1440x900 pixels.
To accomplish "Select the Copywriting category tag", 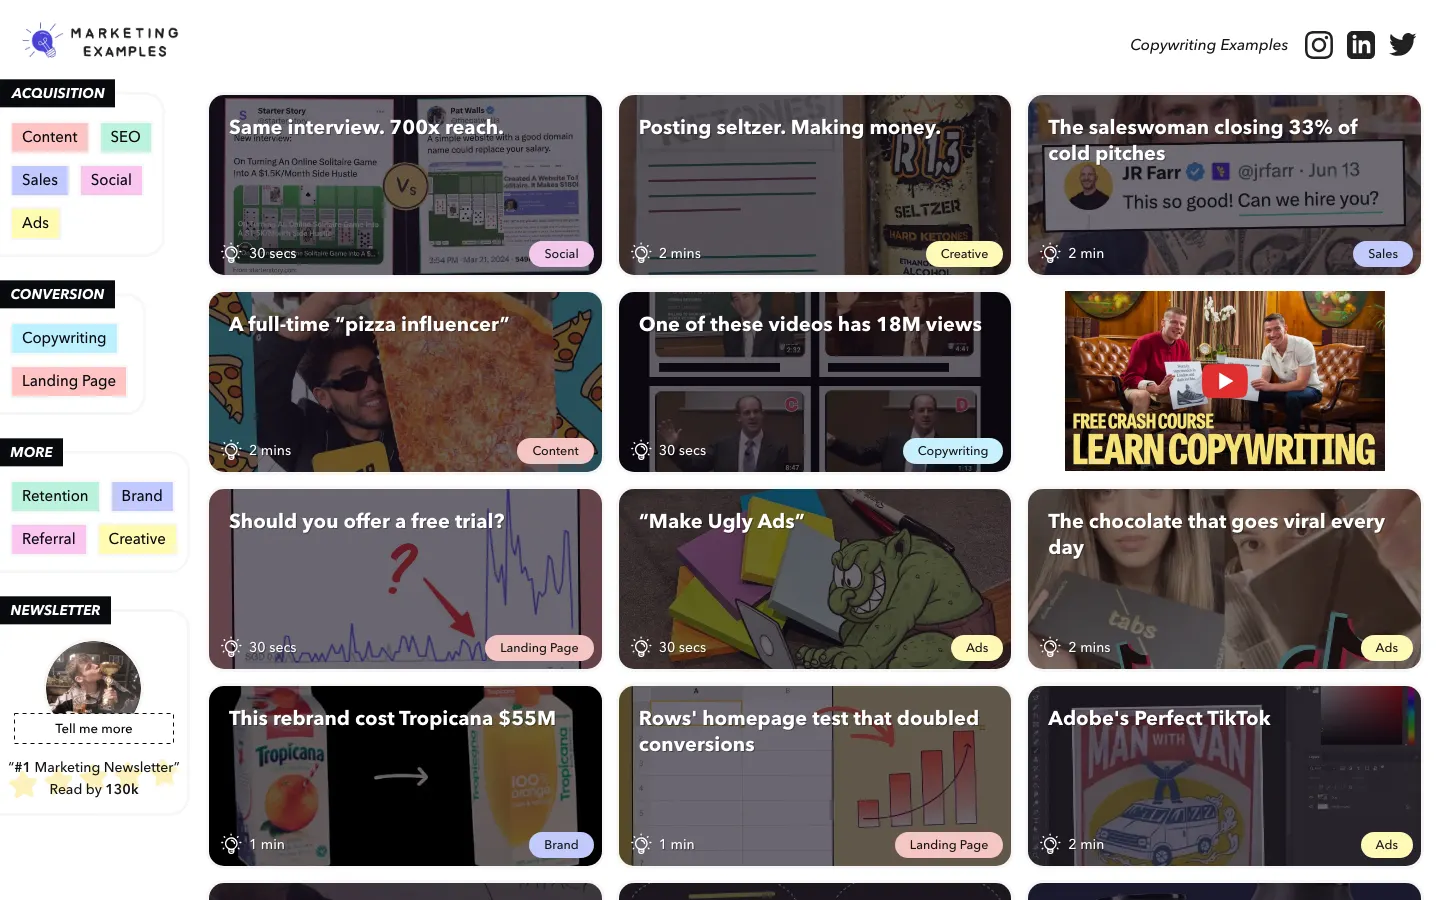I will [64, 338].
